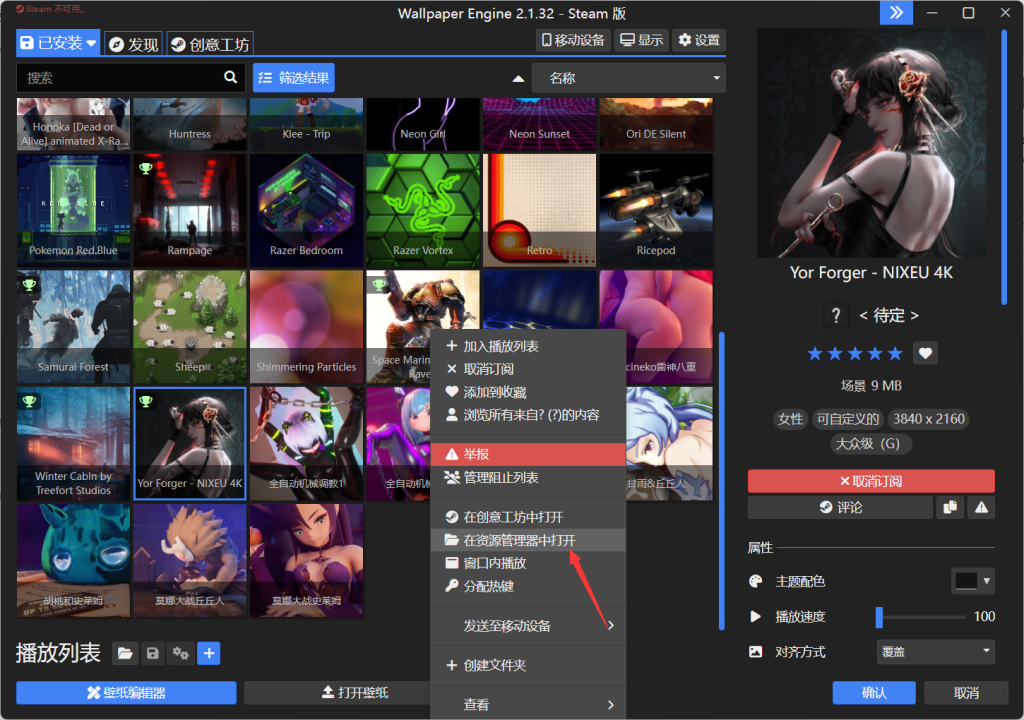The image size is (1024, 720).
Task: Click the wallpaper list vertical scrollbar
Action: 722,481
